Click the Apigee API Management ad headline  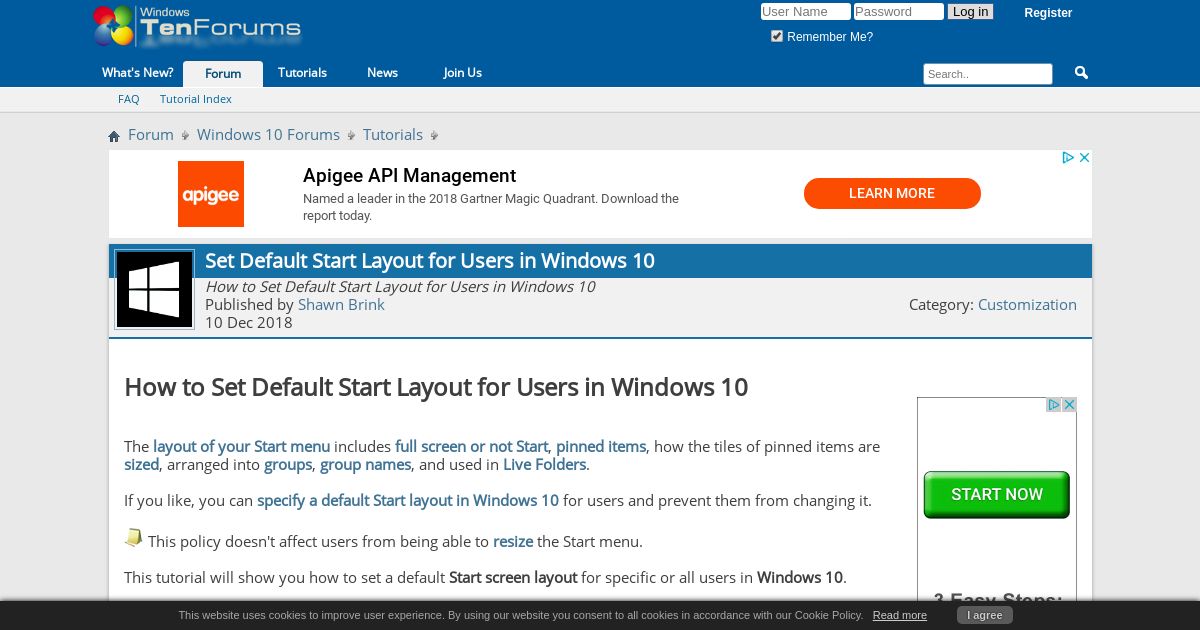click(410, 176)
